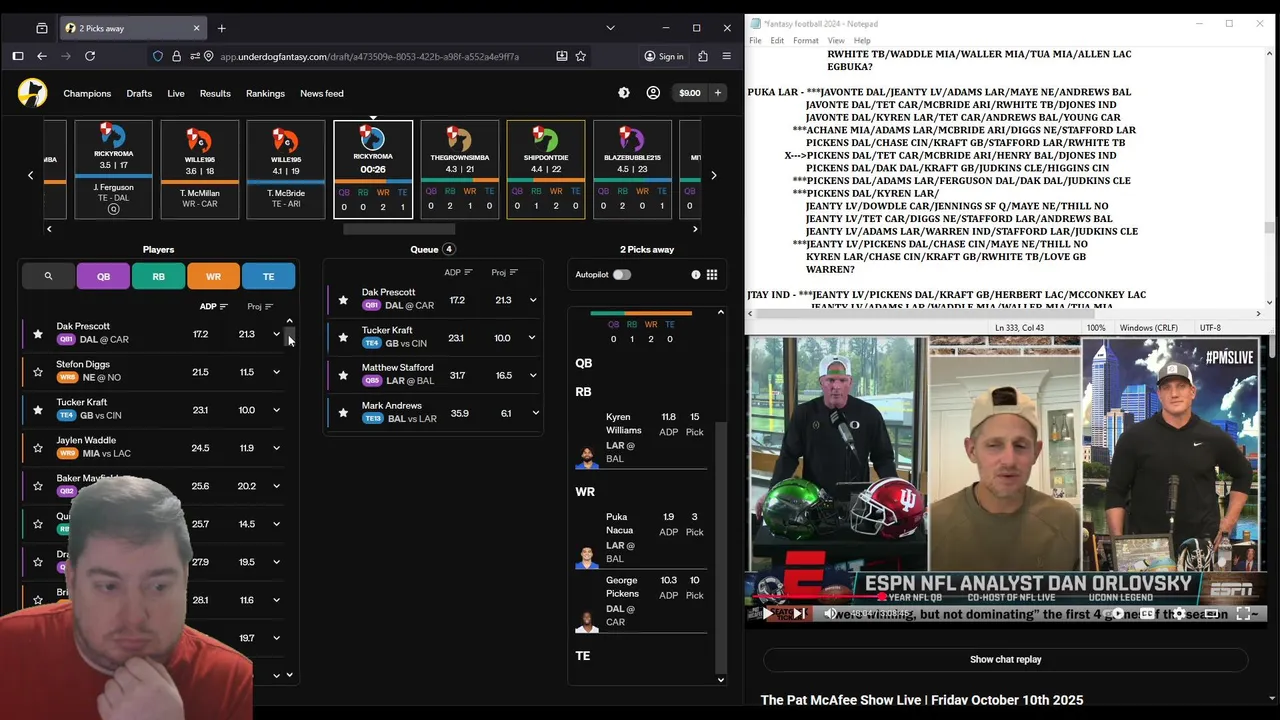This screenshot has width=1280, height=720.
Task: Filter players by RB
Action: 158,276
